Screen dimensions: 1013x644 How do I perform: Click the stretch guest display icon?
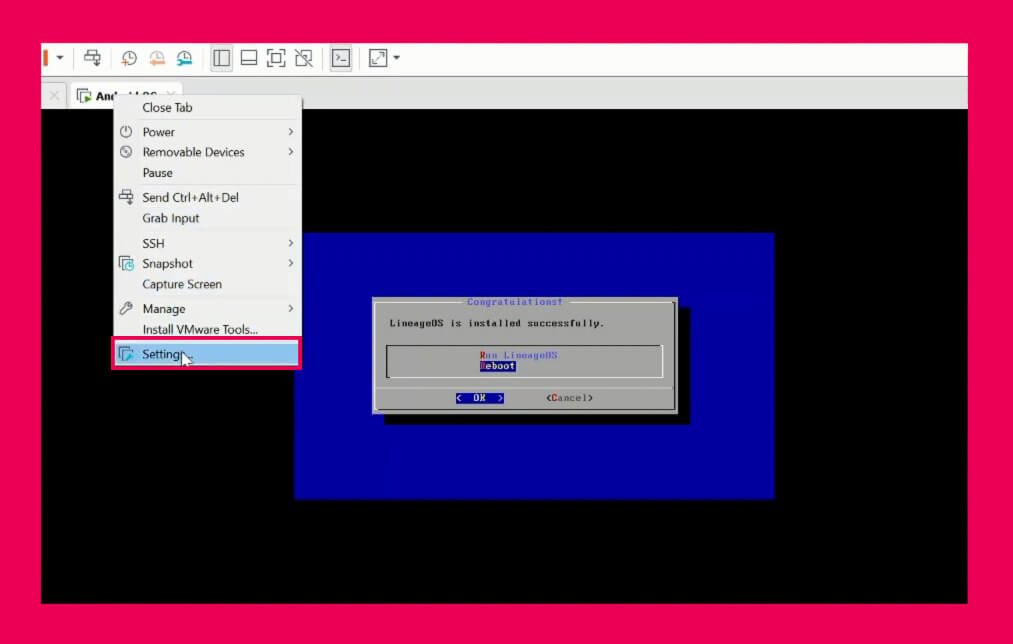click(x=378, y=58)
